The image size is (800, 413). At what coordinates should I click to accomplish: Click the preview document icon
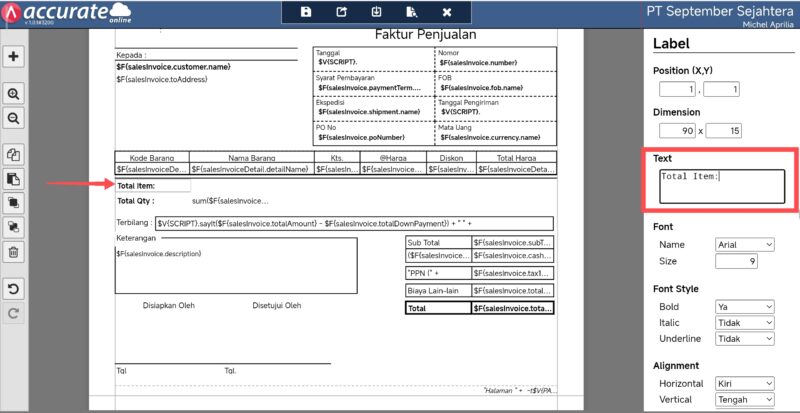point(411,12)
